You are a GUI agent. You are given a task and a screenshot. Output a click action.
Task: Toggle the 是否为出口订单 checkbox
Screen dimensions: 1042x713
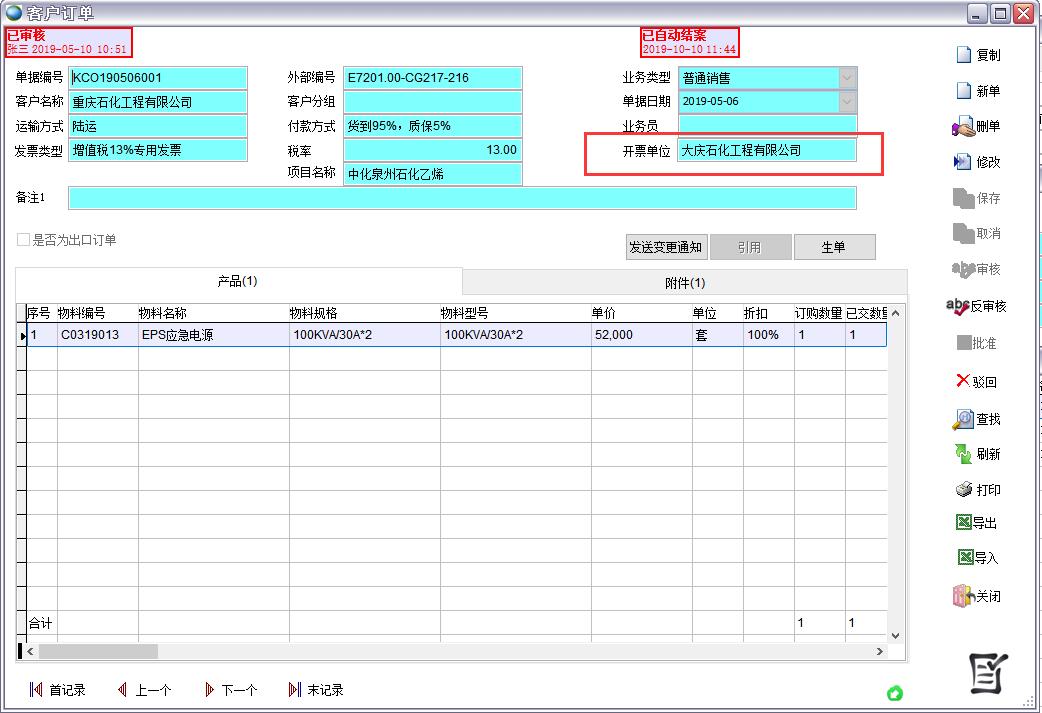[x=23, y=240]
